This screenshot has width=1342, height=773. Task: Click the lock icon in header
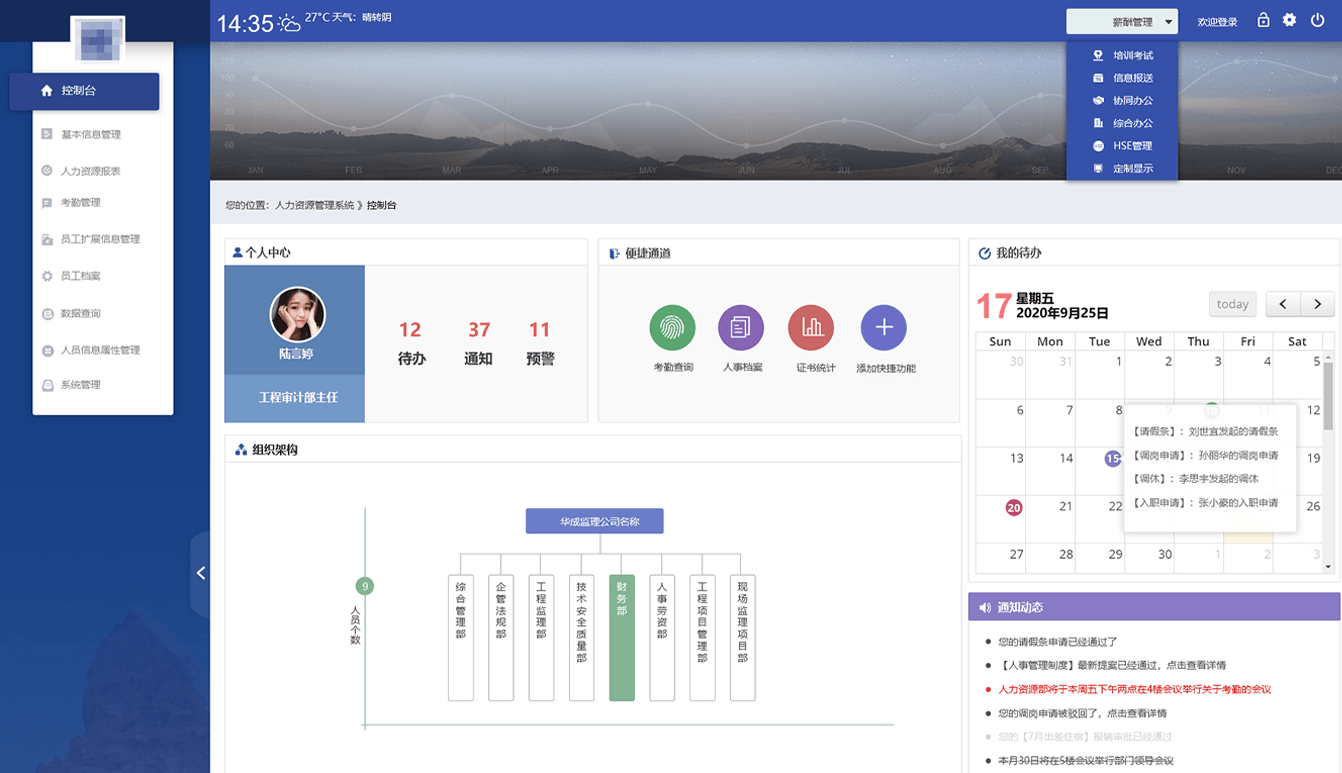click(1263, 20)
